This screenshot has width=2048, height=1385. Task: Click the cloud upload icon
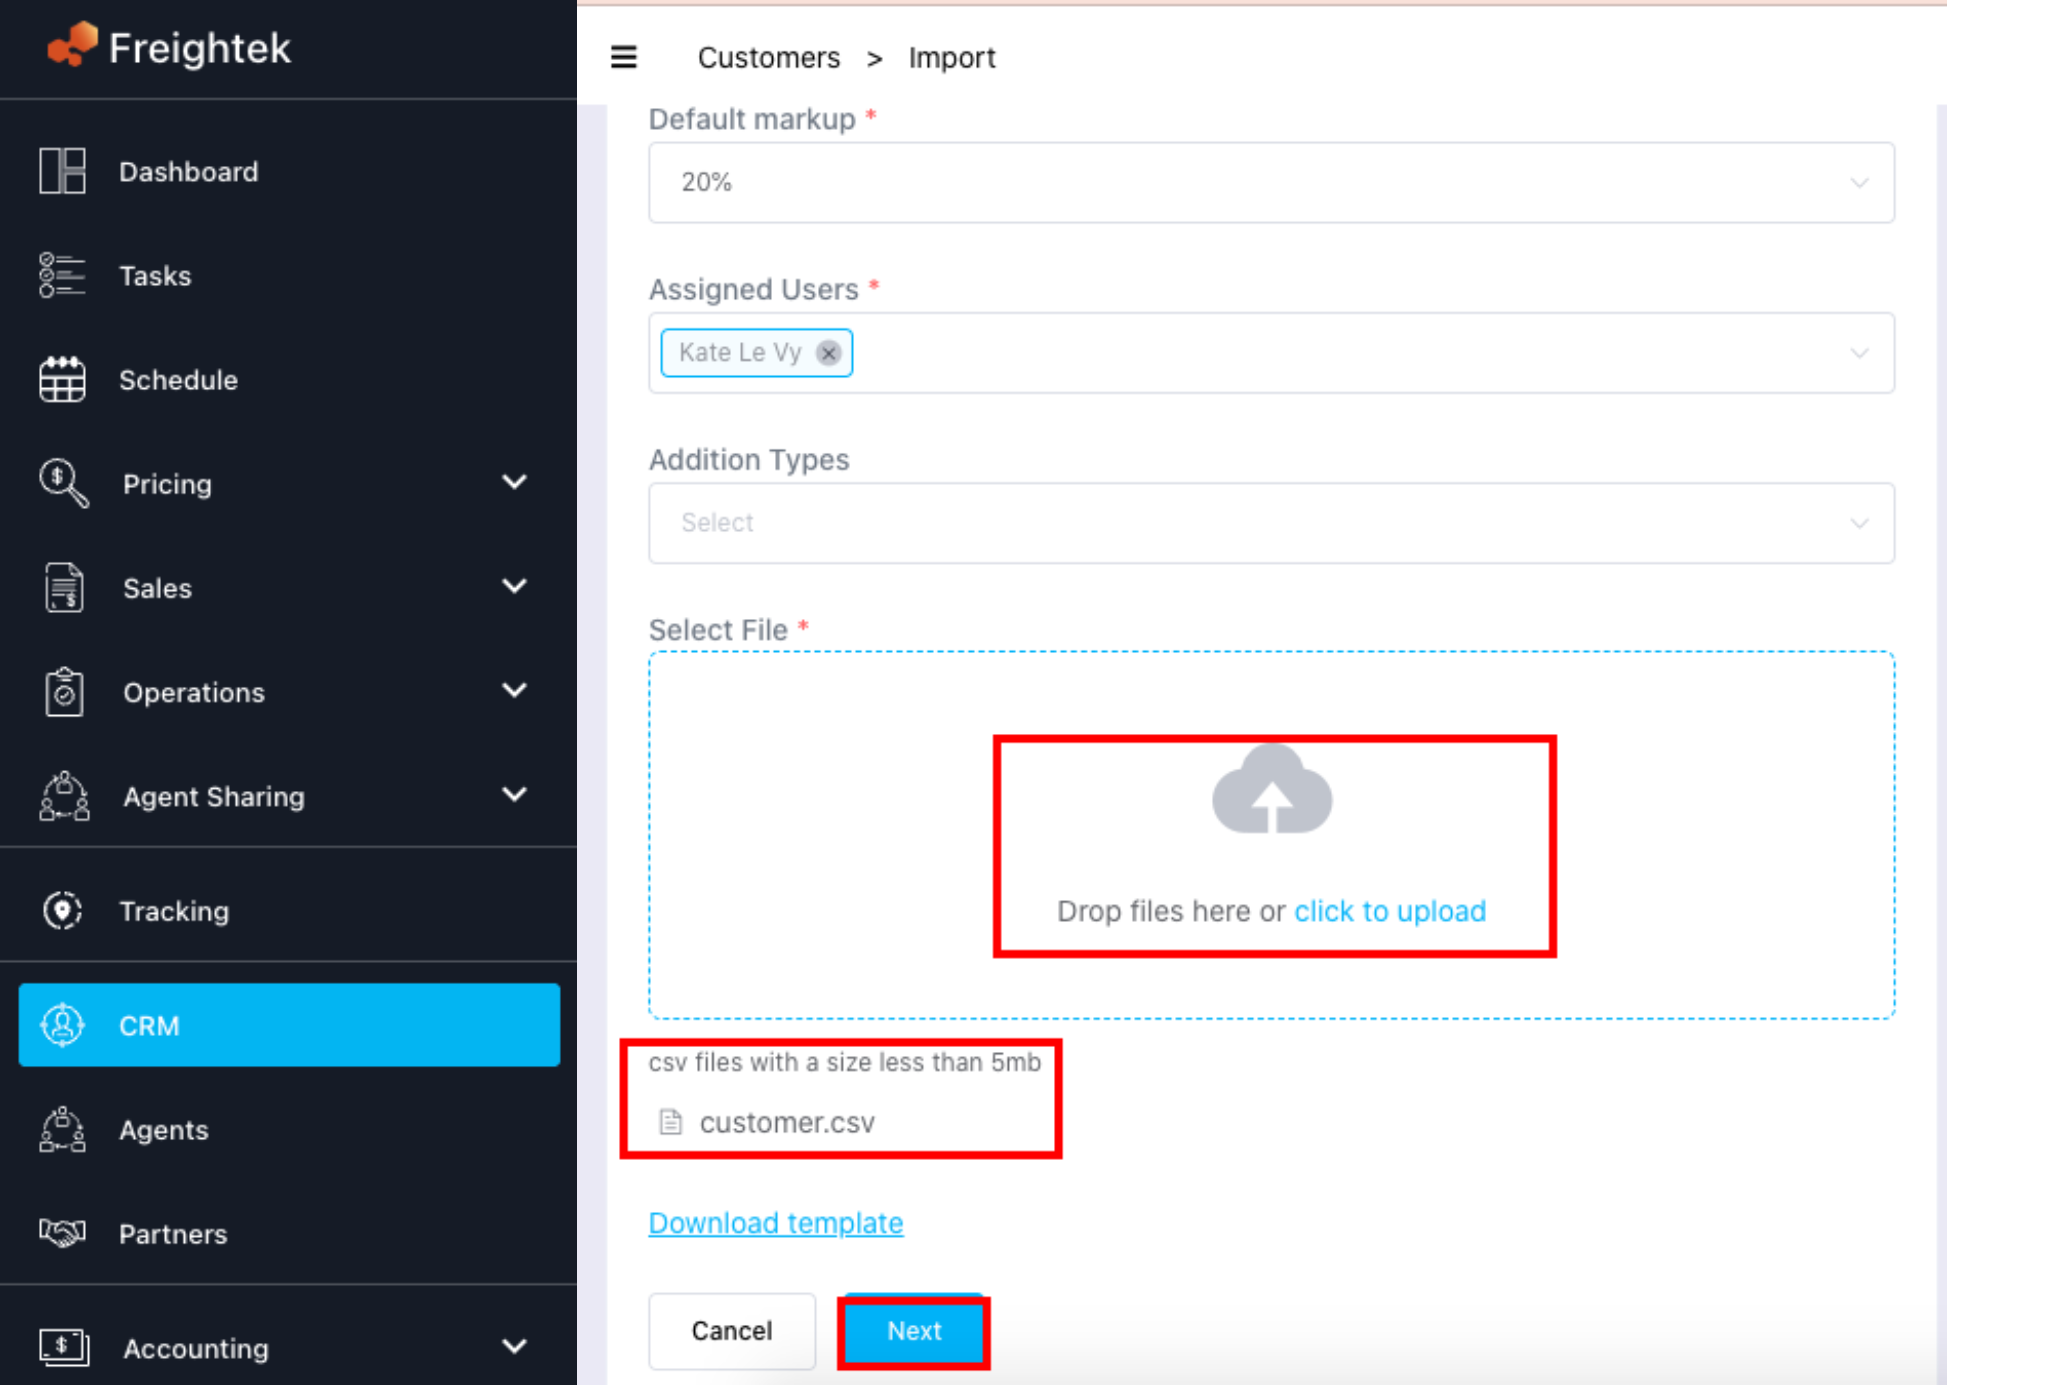pos(1271,790)
